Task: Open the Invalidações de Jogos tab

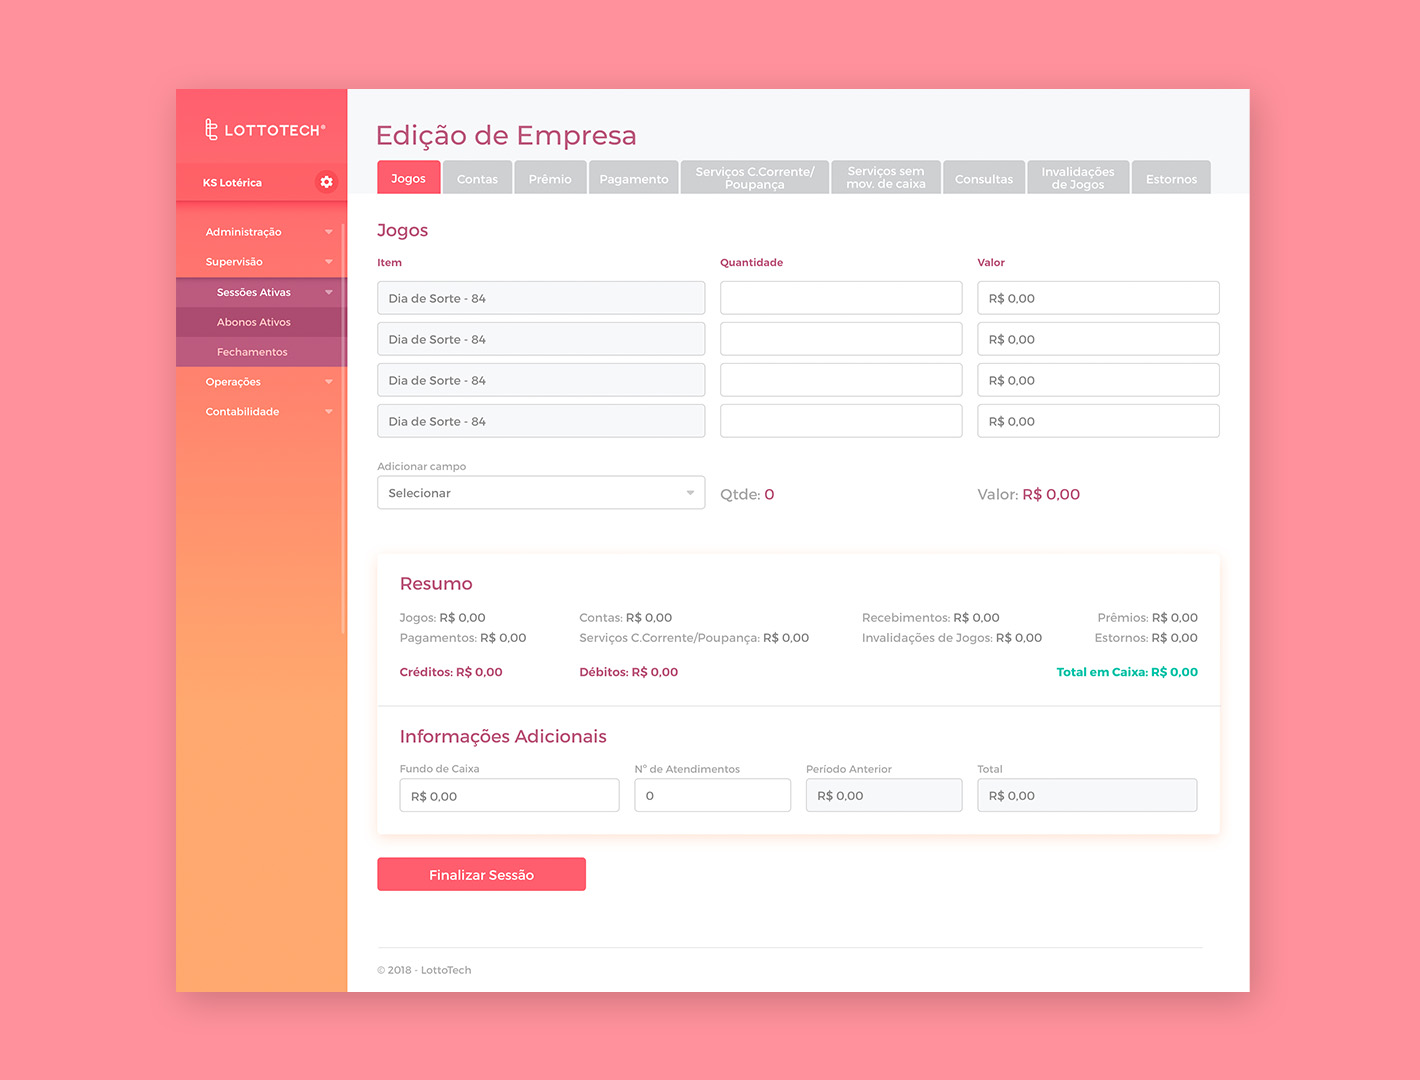Action: click(1078, 178)
